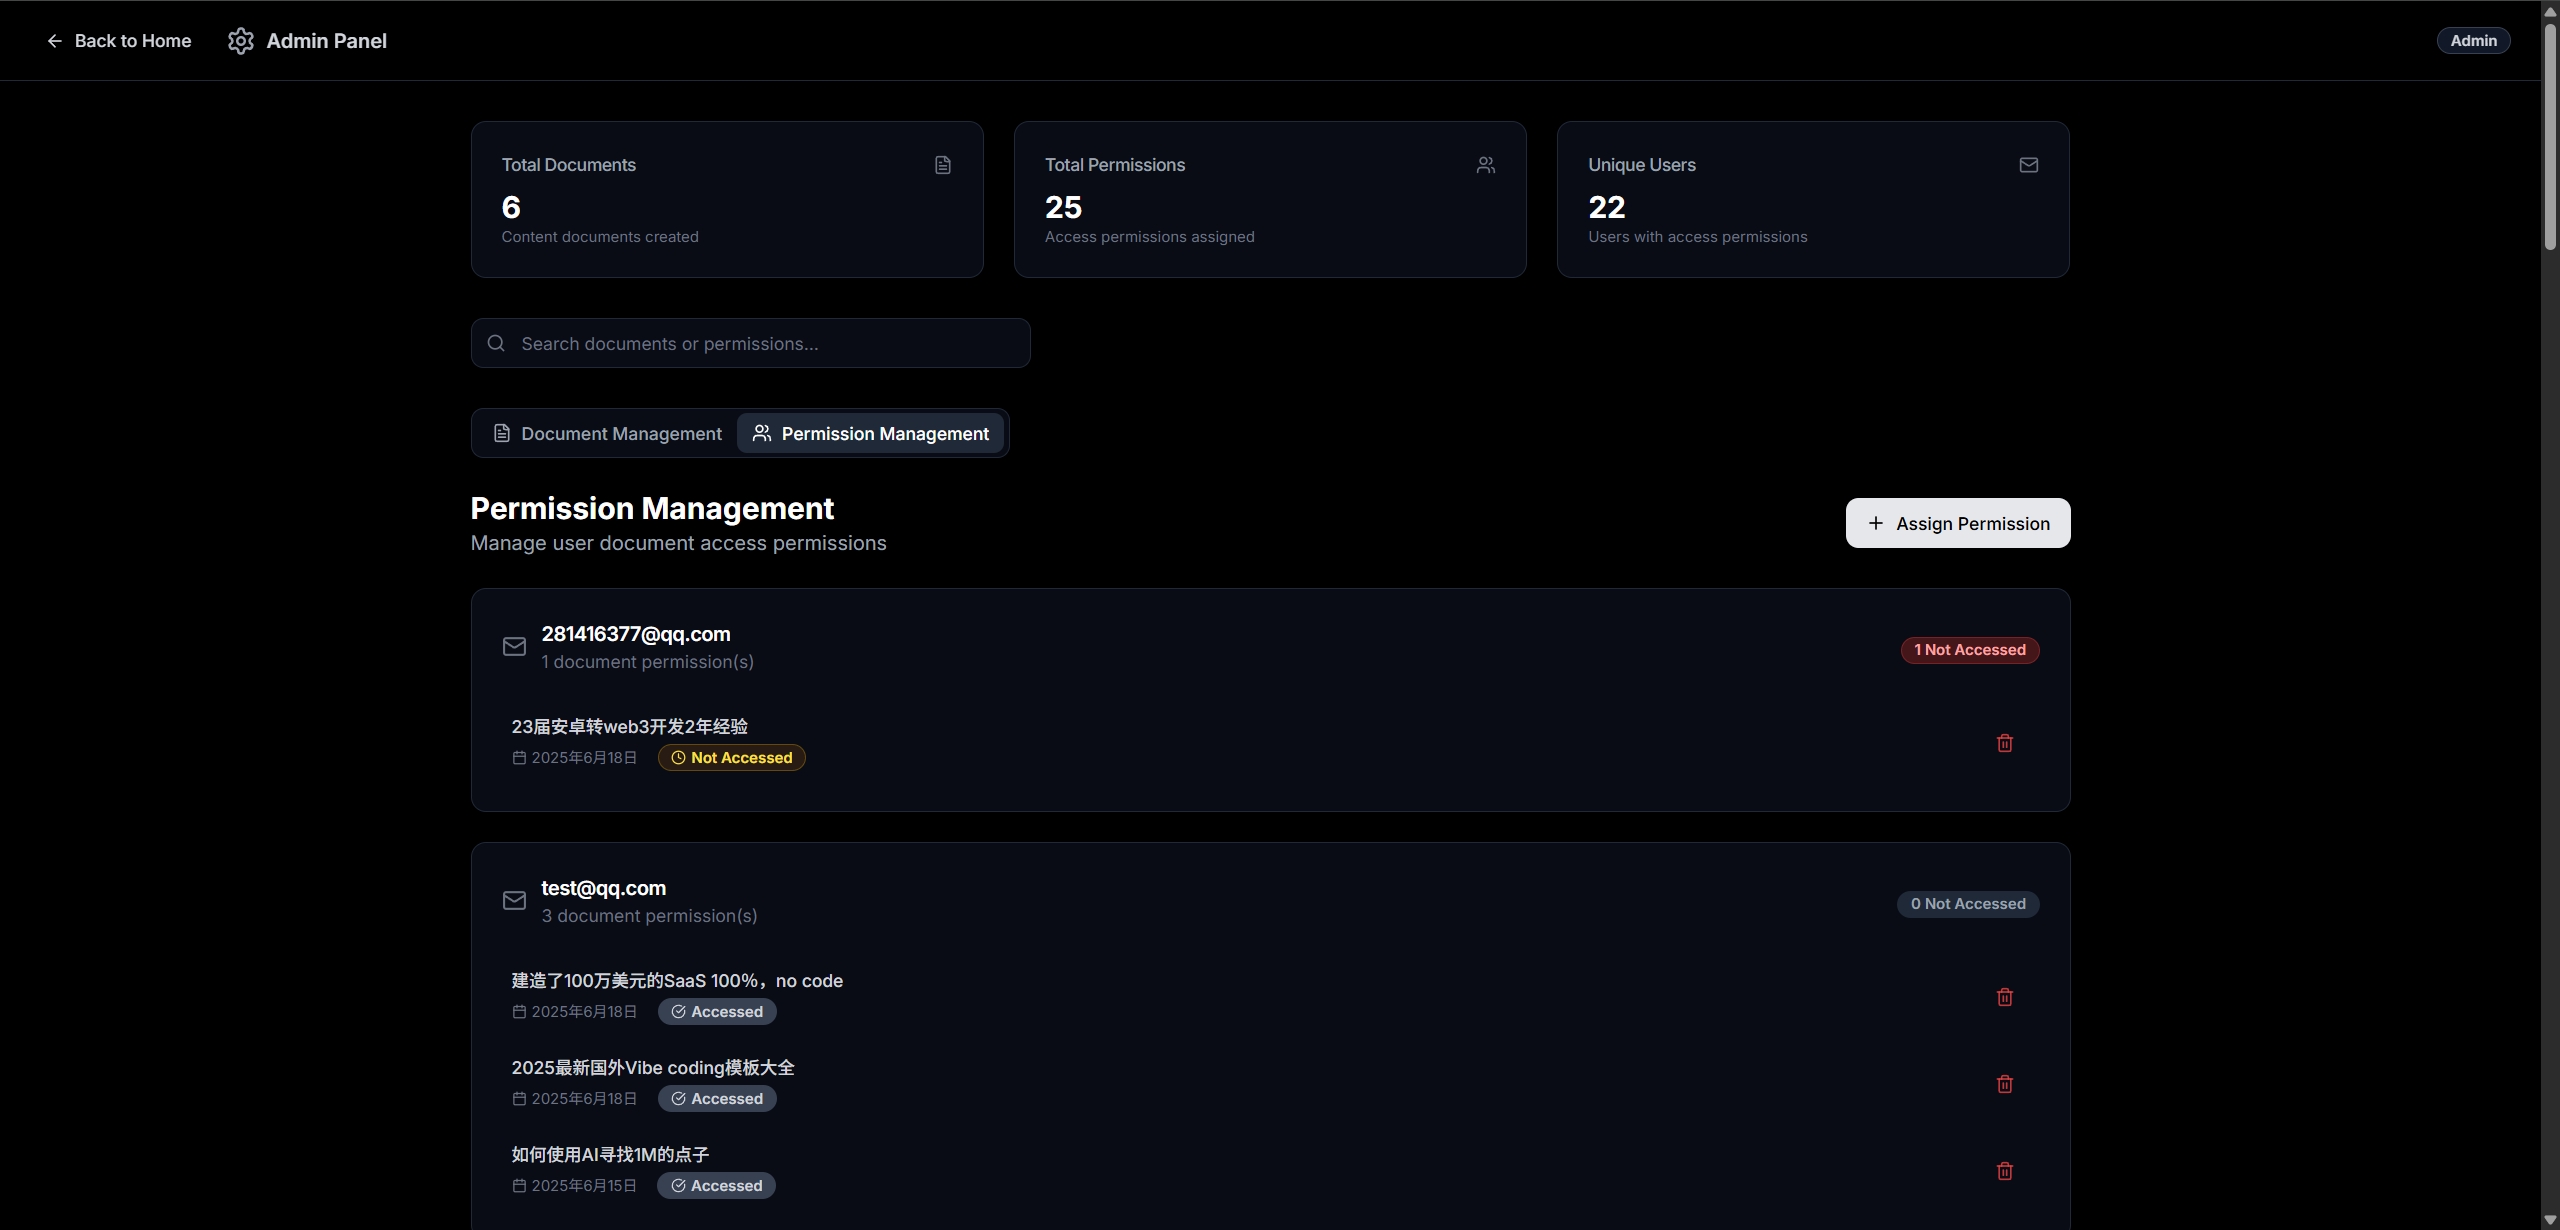Viewport: 2560px width, 1230px height.
Task: Delete the Vibe coding模板大全 permission
Action: pyautogui.click(x=2004, y=1084)
